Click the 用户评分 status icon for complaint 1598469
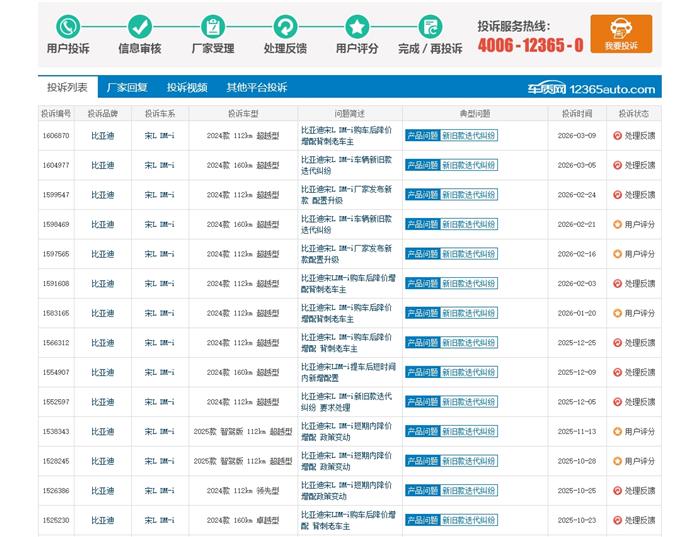Image resolution: width=700 pixels, height=537 pixels. point(617,225)
